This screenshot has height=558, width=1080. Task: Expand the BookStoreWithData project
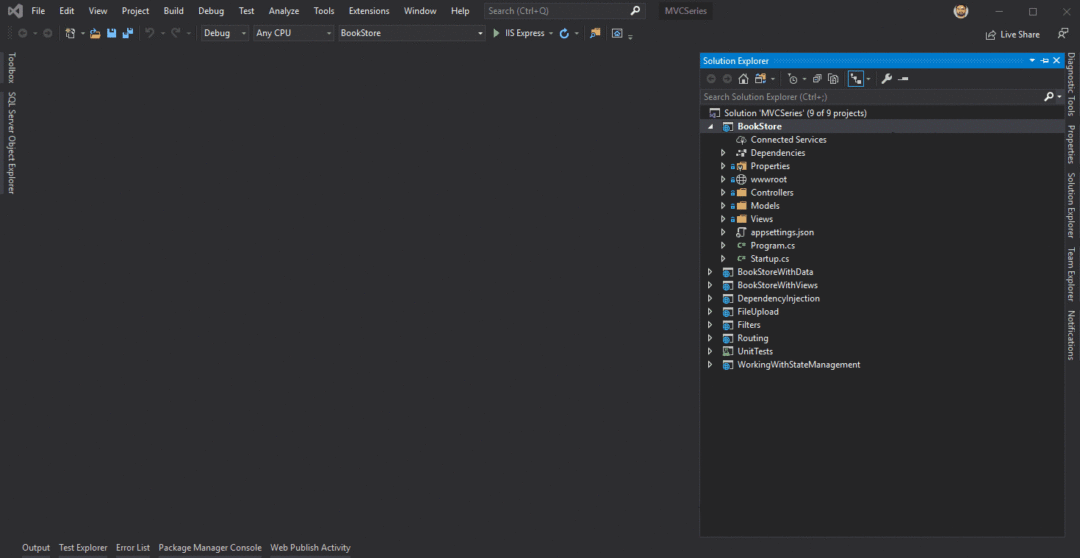(710, 272)
